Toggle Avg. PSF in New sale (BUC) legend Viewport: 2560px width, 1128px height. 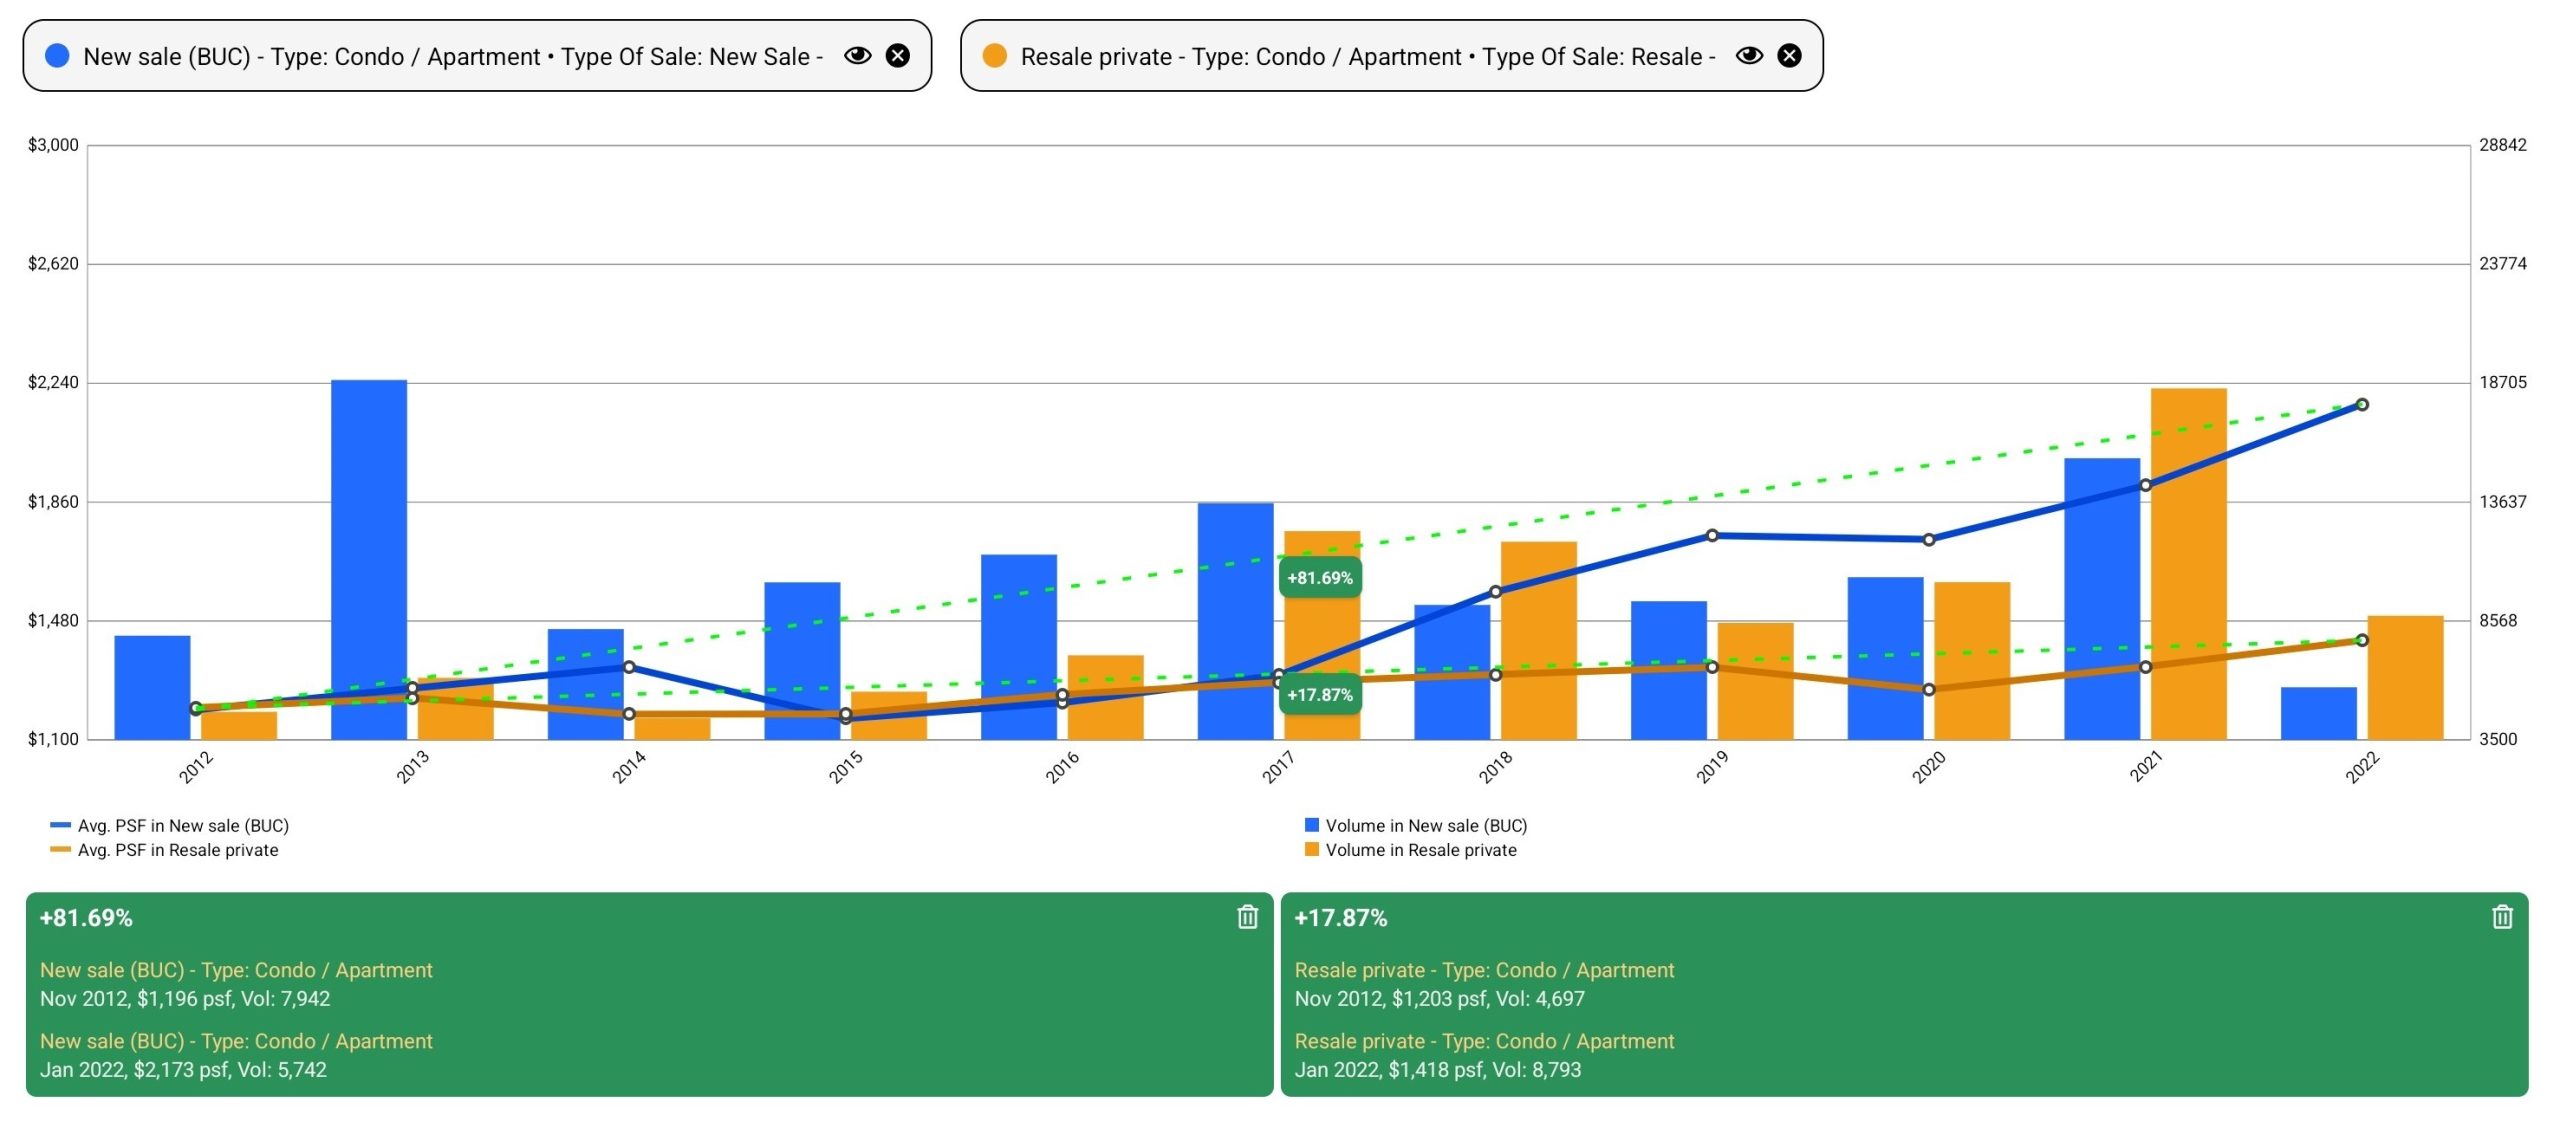click(182, 826)
